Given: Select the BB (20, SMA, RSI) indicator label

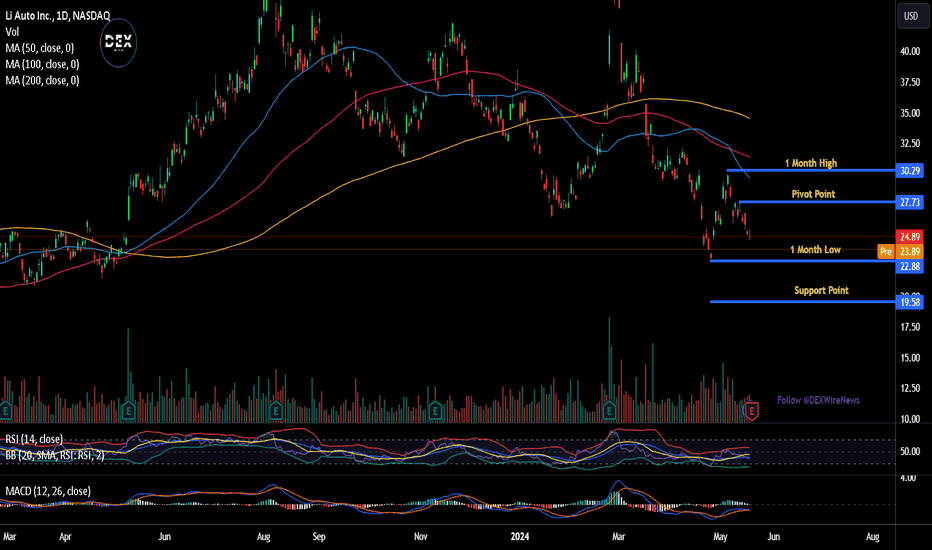Looking at the screenshot, I should 55,455.
